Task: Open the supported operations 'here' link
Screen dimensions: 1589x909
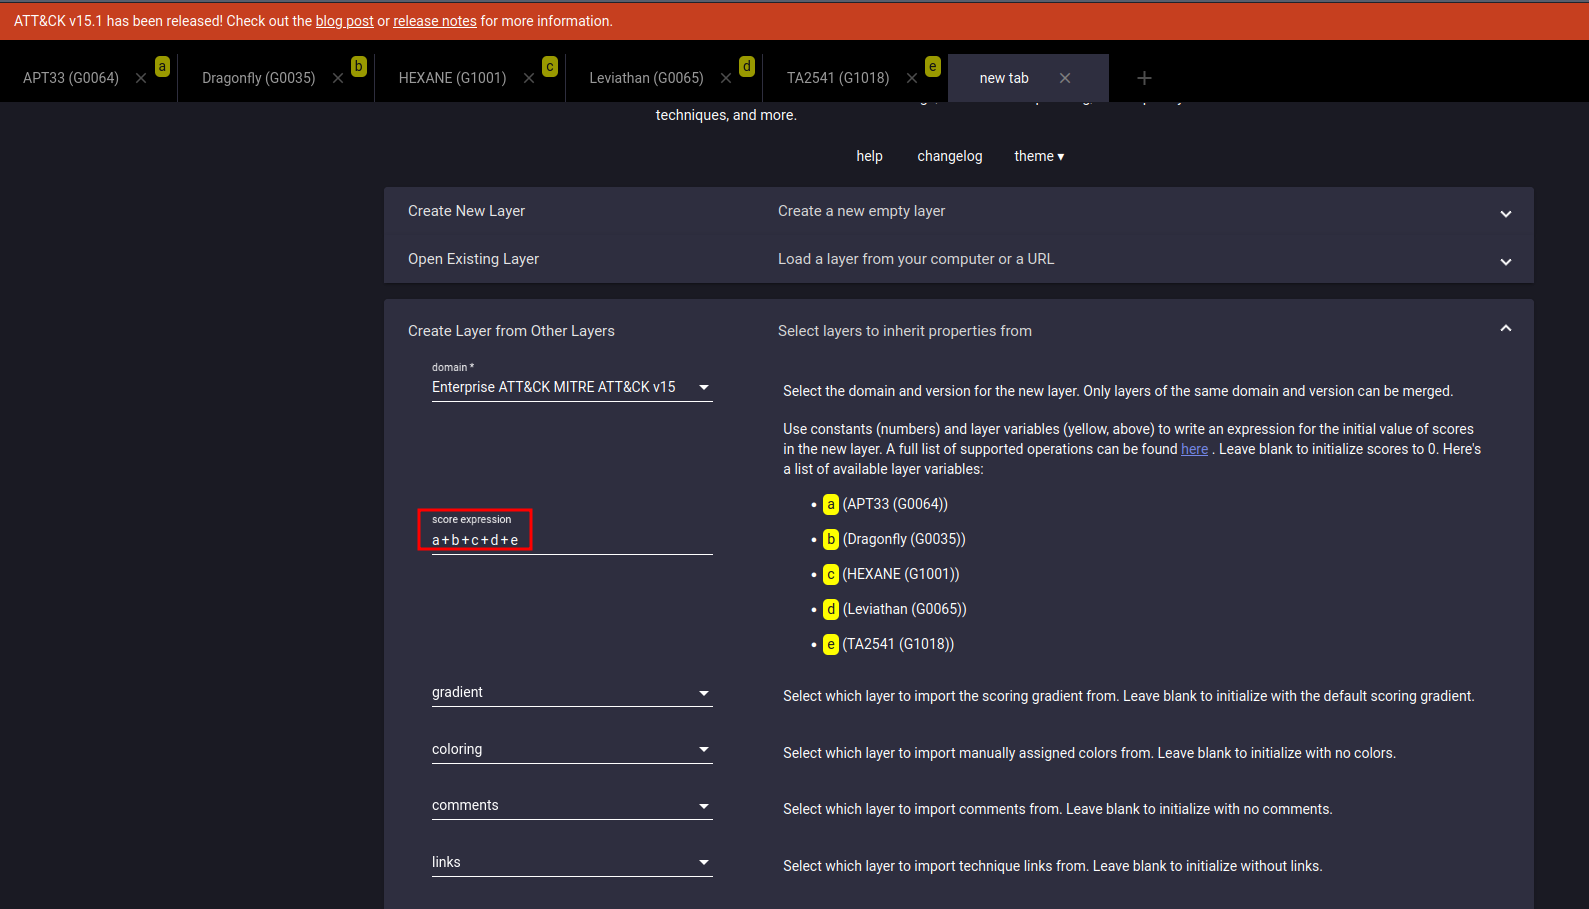Action: (1194, 449)
